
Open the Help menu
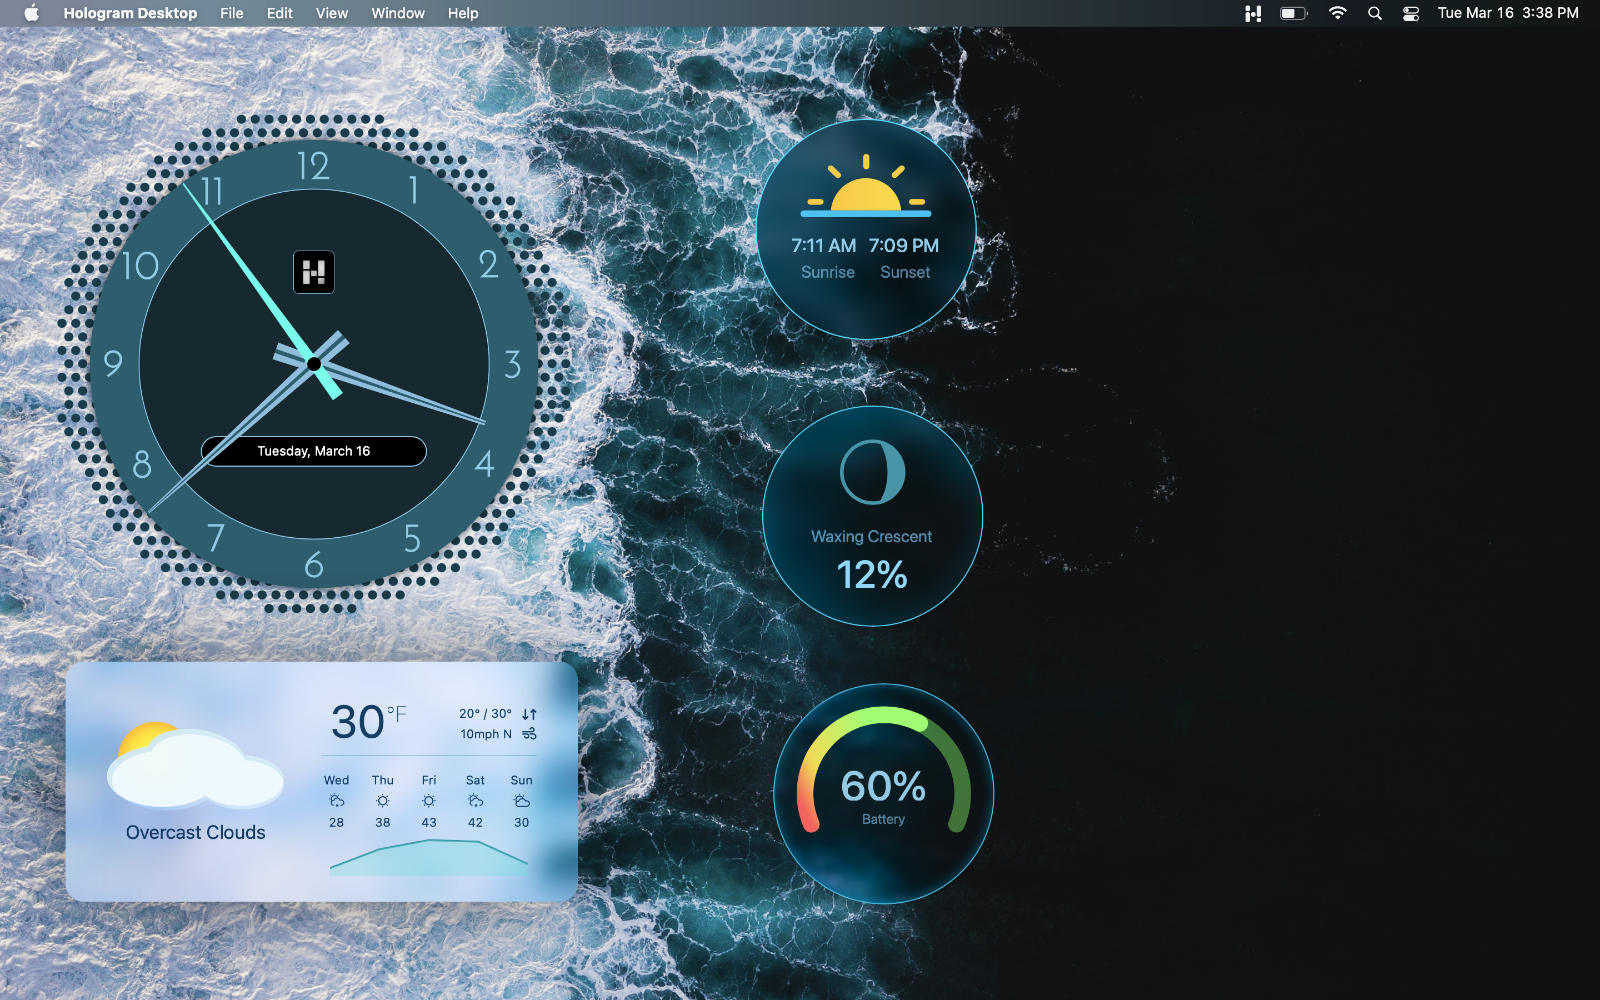(x=463, y=13)
